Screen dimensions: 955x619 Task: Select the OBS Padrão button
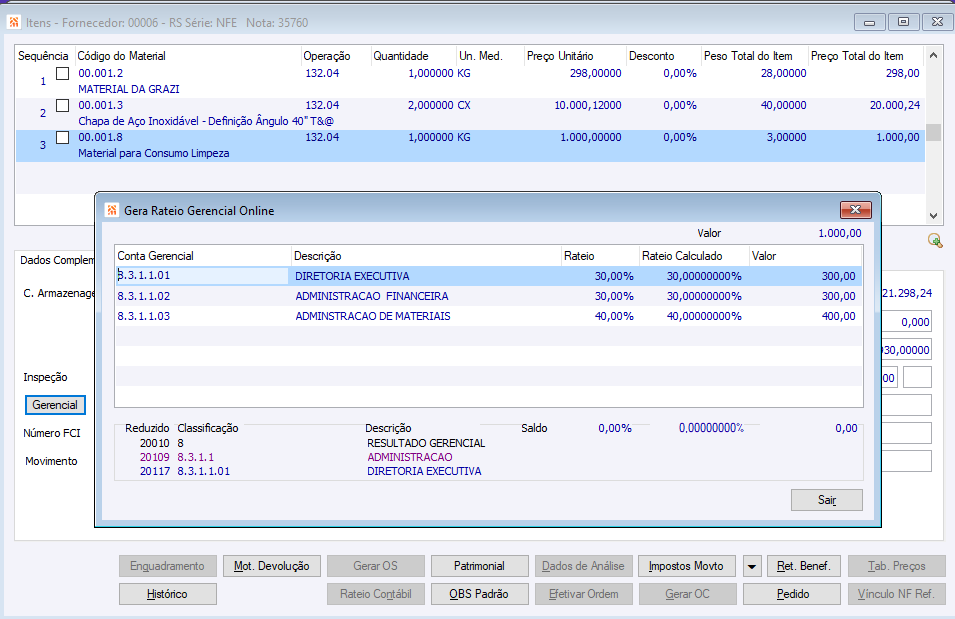click(478, 594)
